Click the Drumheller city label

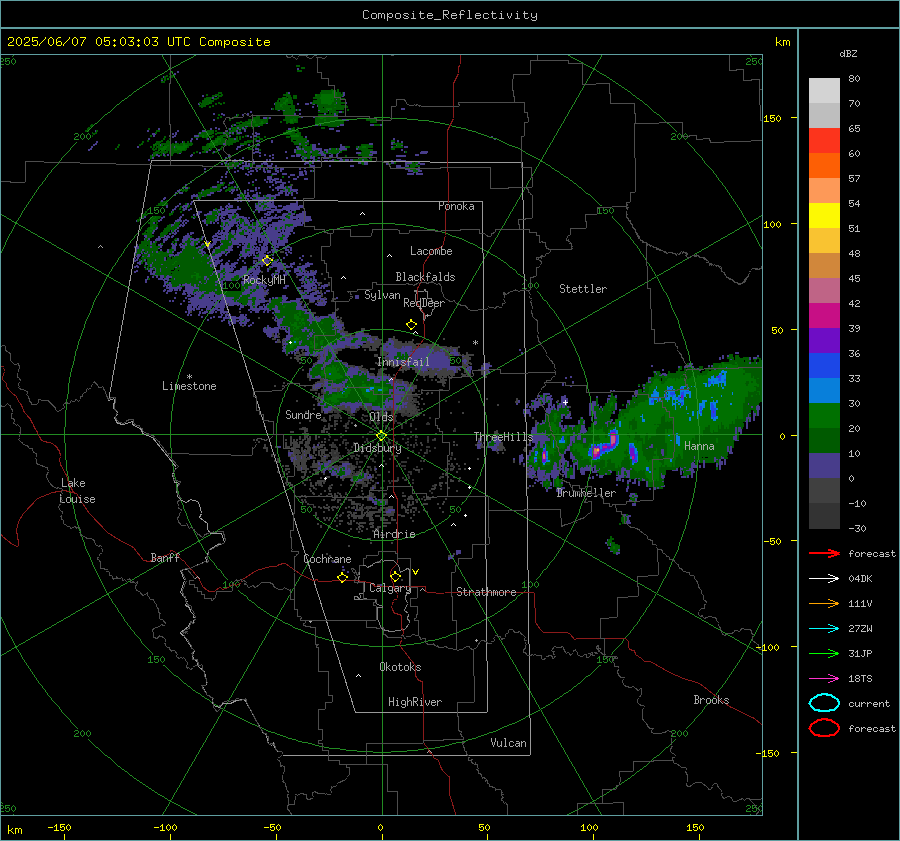pos(586,493)
